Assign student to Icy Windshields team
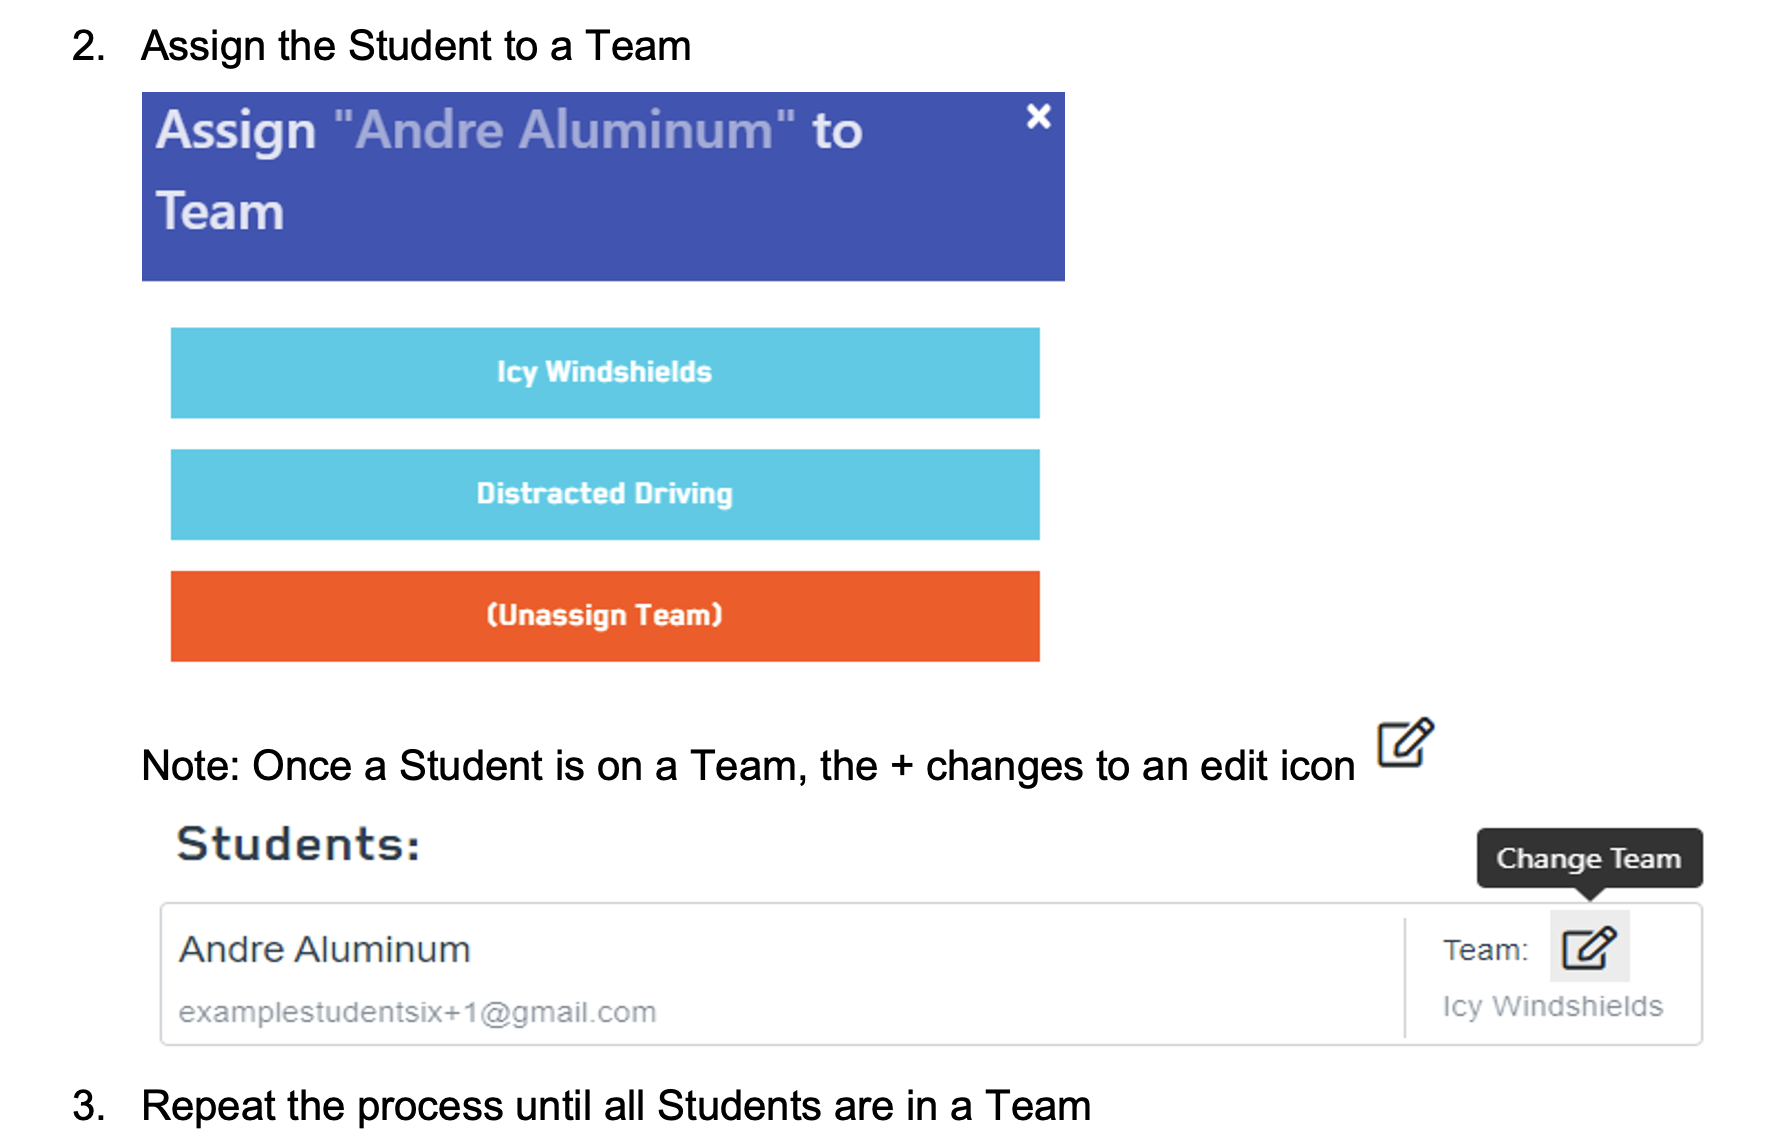The height and width of the screenshot is (1146, 1786). pos(604,373)
